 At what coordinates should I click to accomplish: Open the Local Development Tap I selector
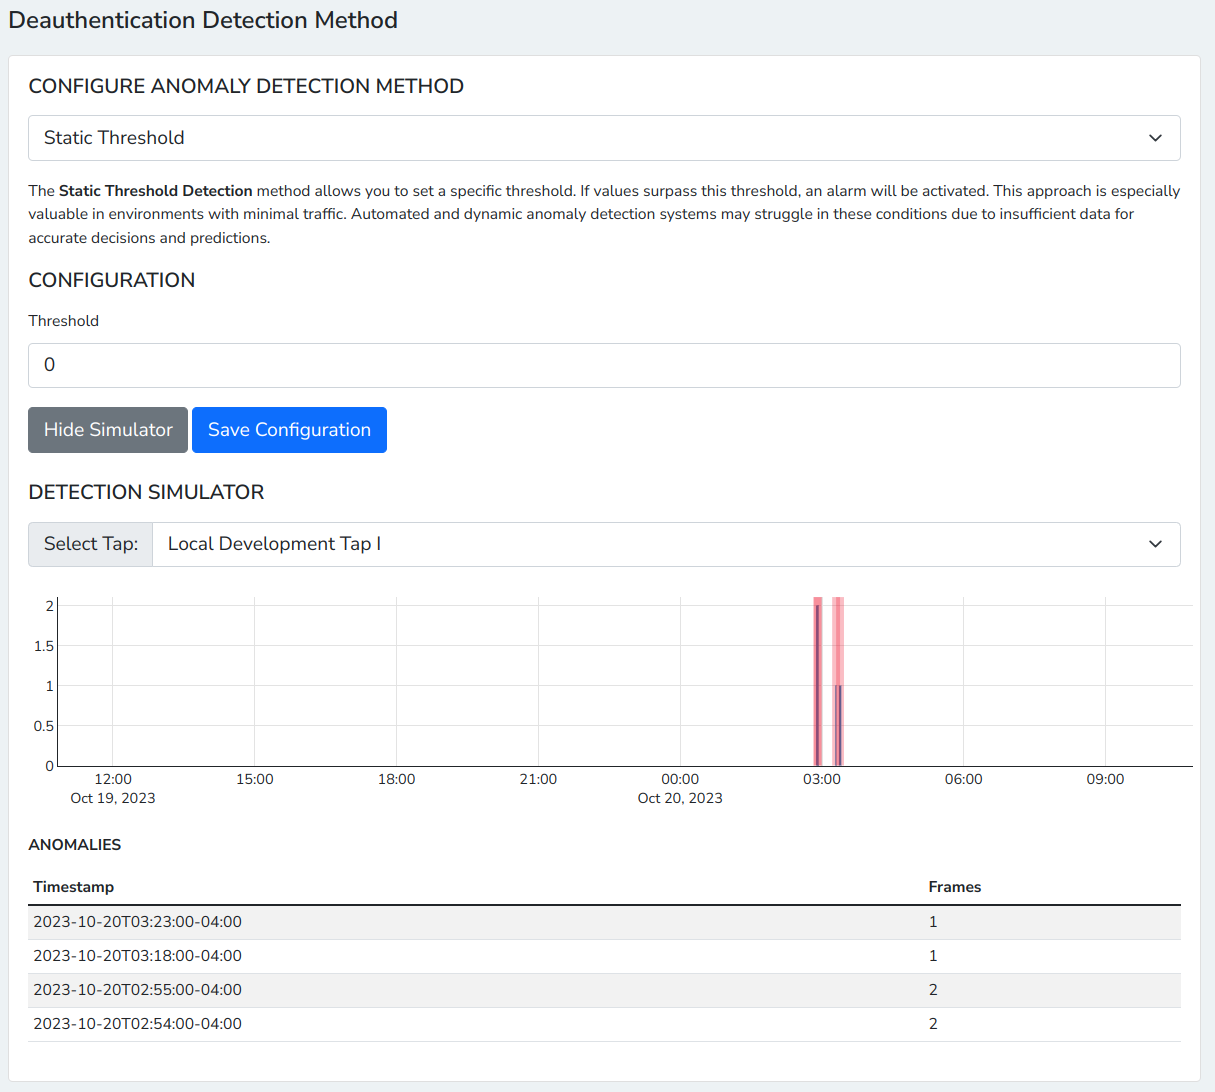(x=667, y=544)
